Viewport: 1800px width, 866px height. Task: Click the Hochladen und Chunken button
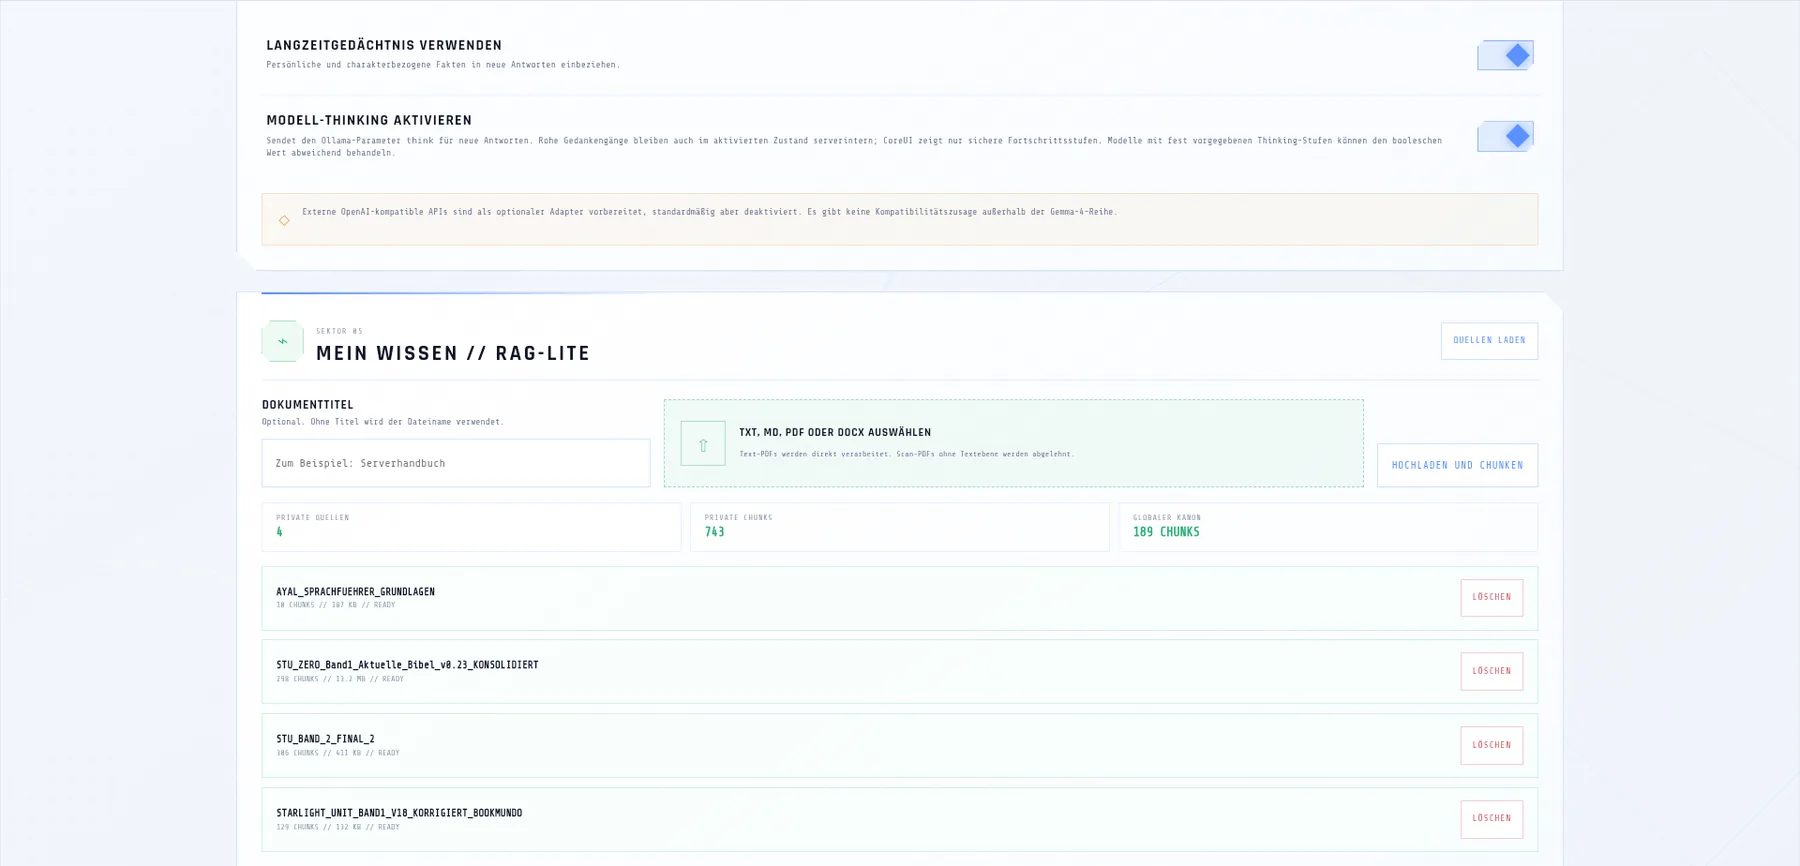pos(1457,465)
